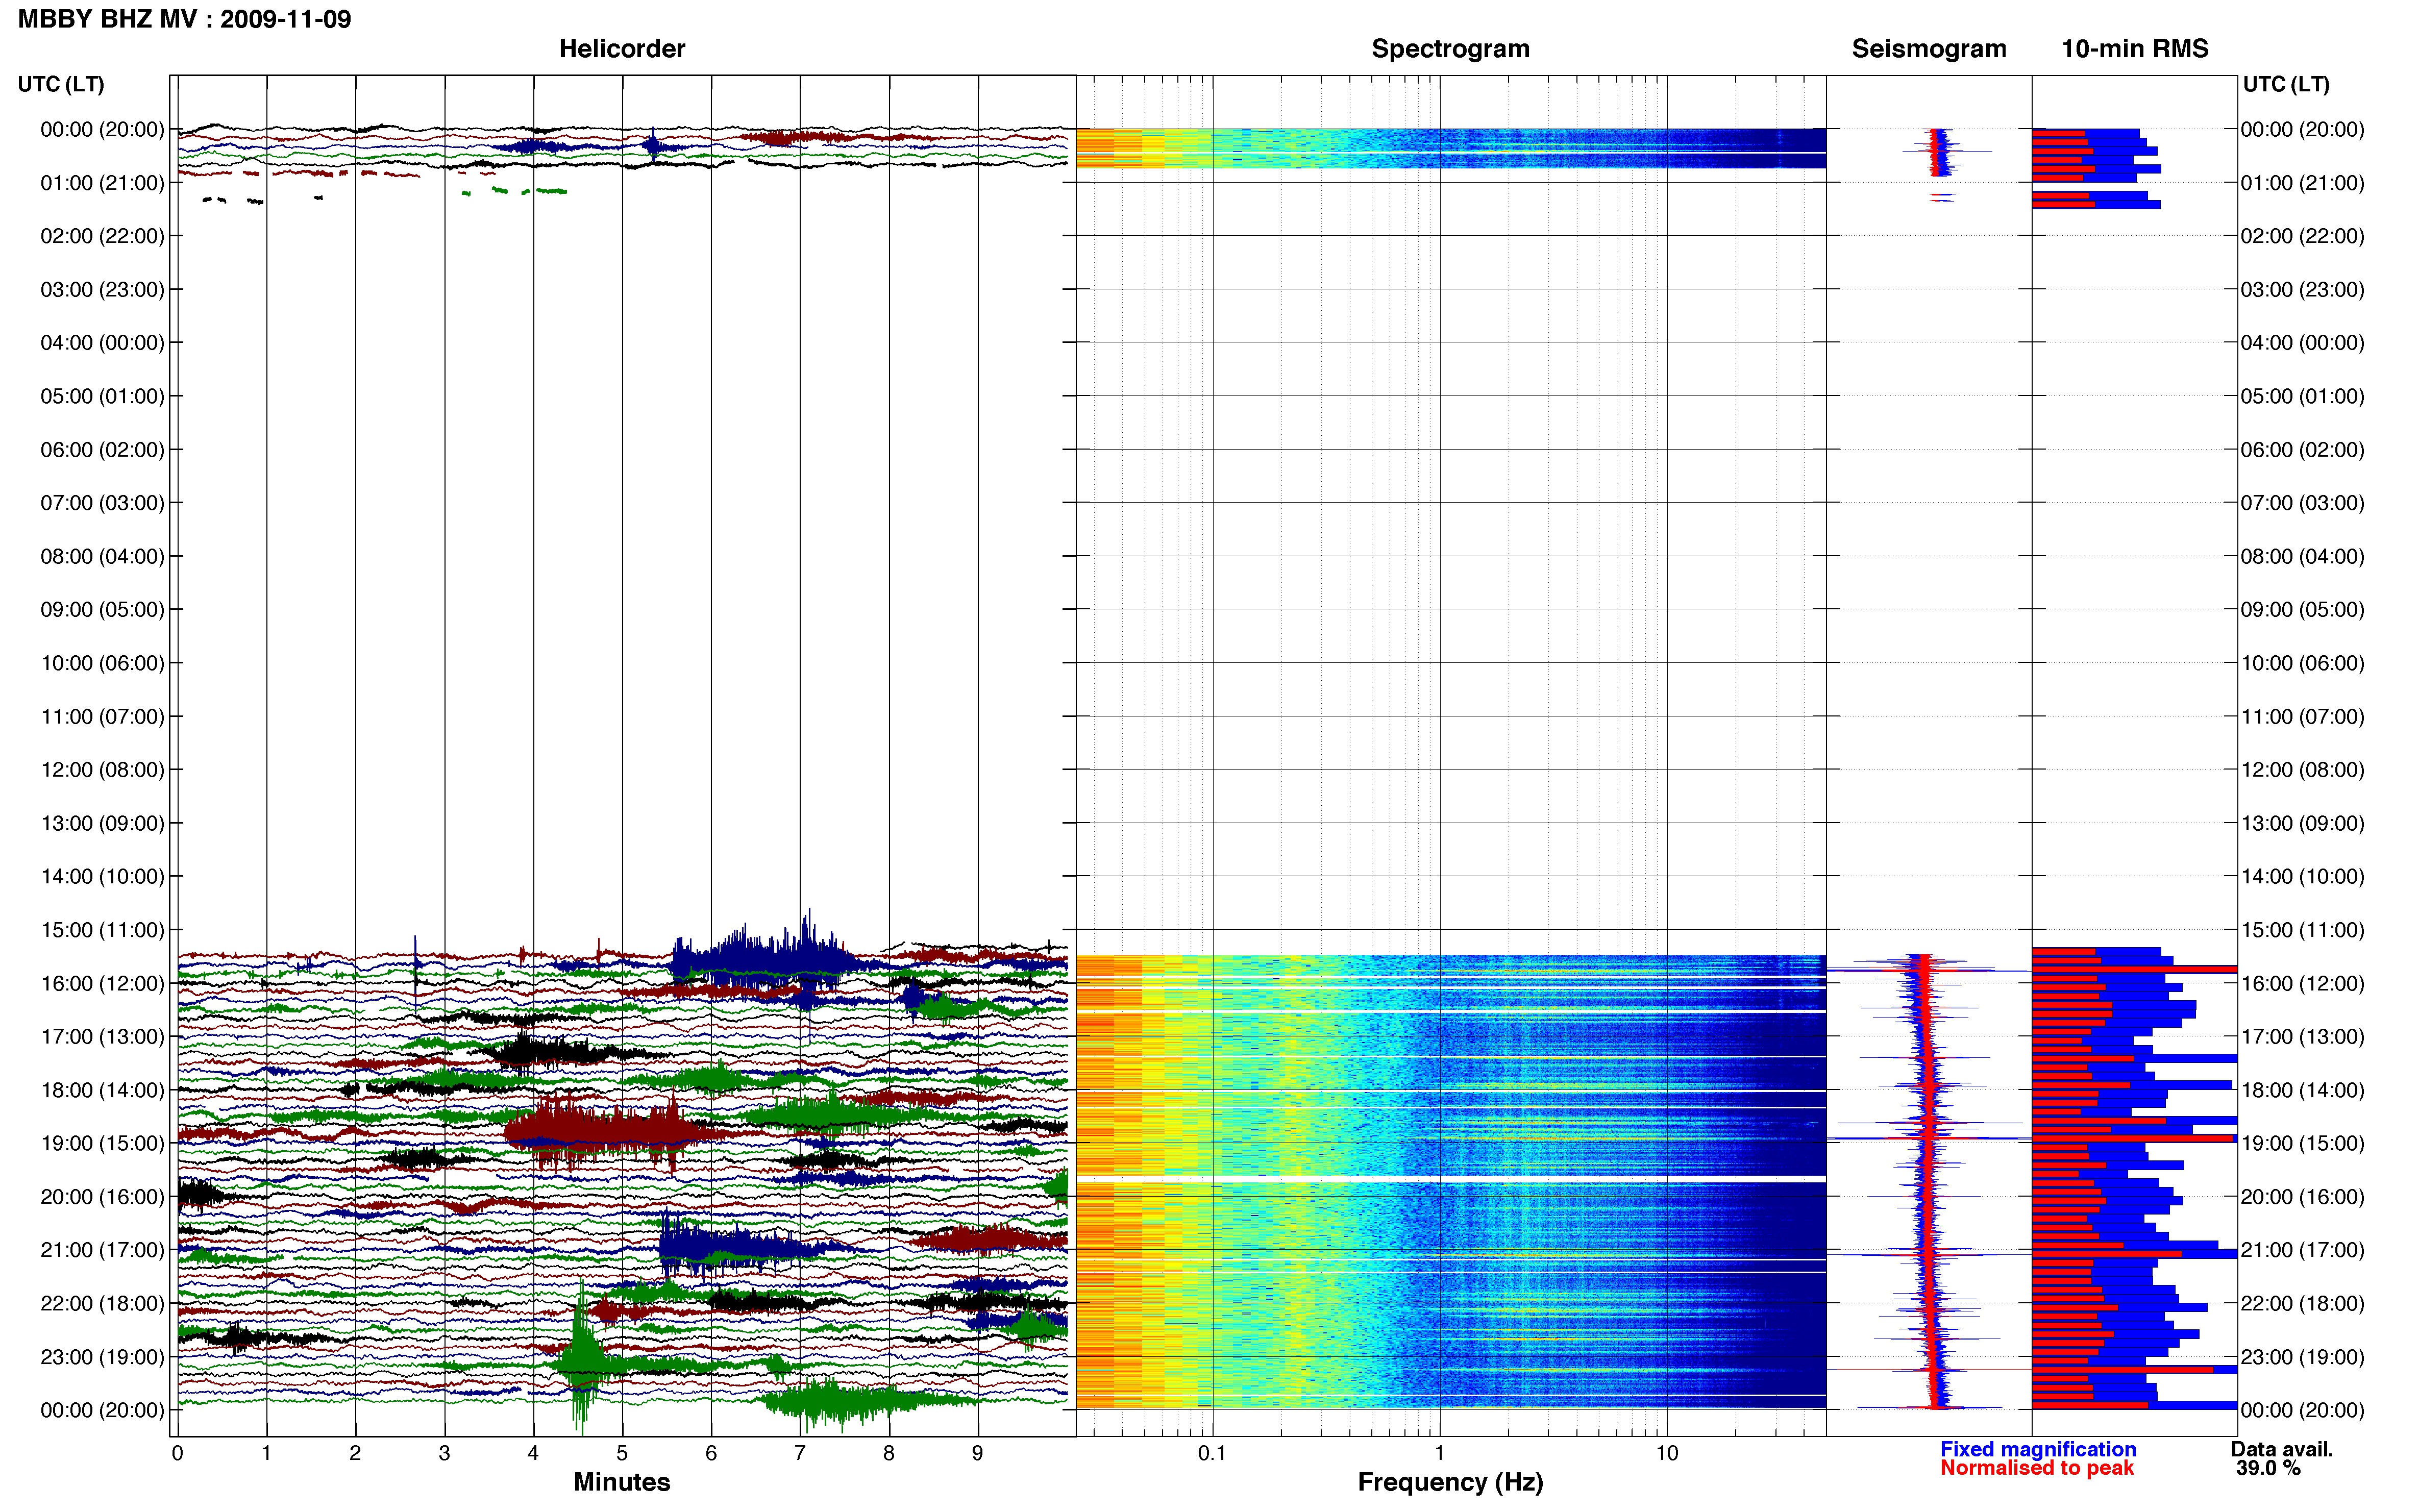Image resolution: width=2419 pixels, height=1512 pixels.
Task: Click the '1' frequency tick label
Action: pos(1439,1453)
